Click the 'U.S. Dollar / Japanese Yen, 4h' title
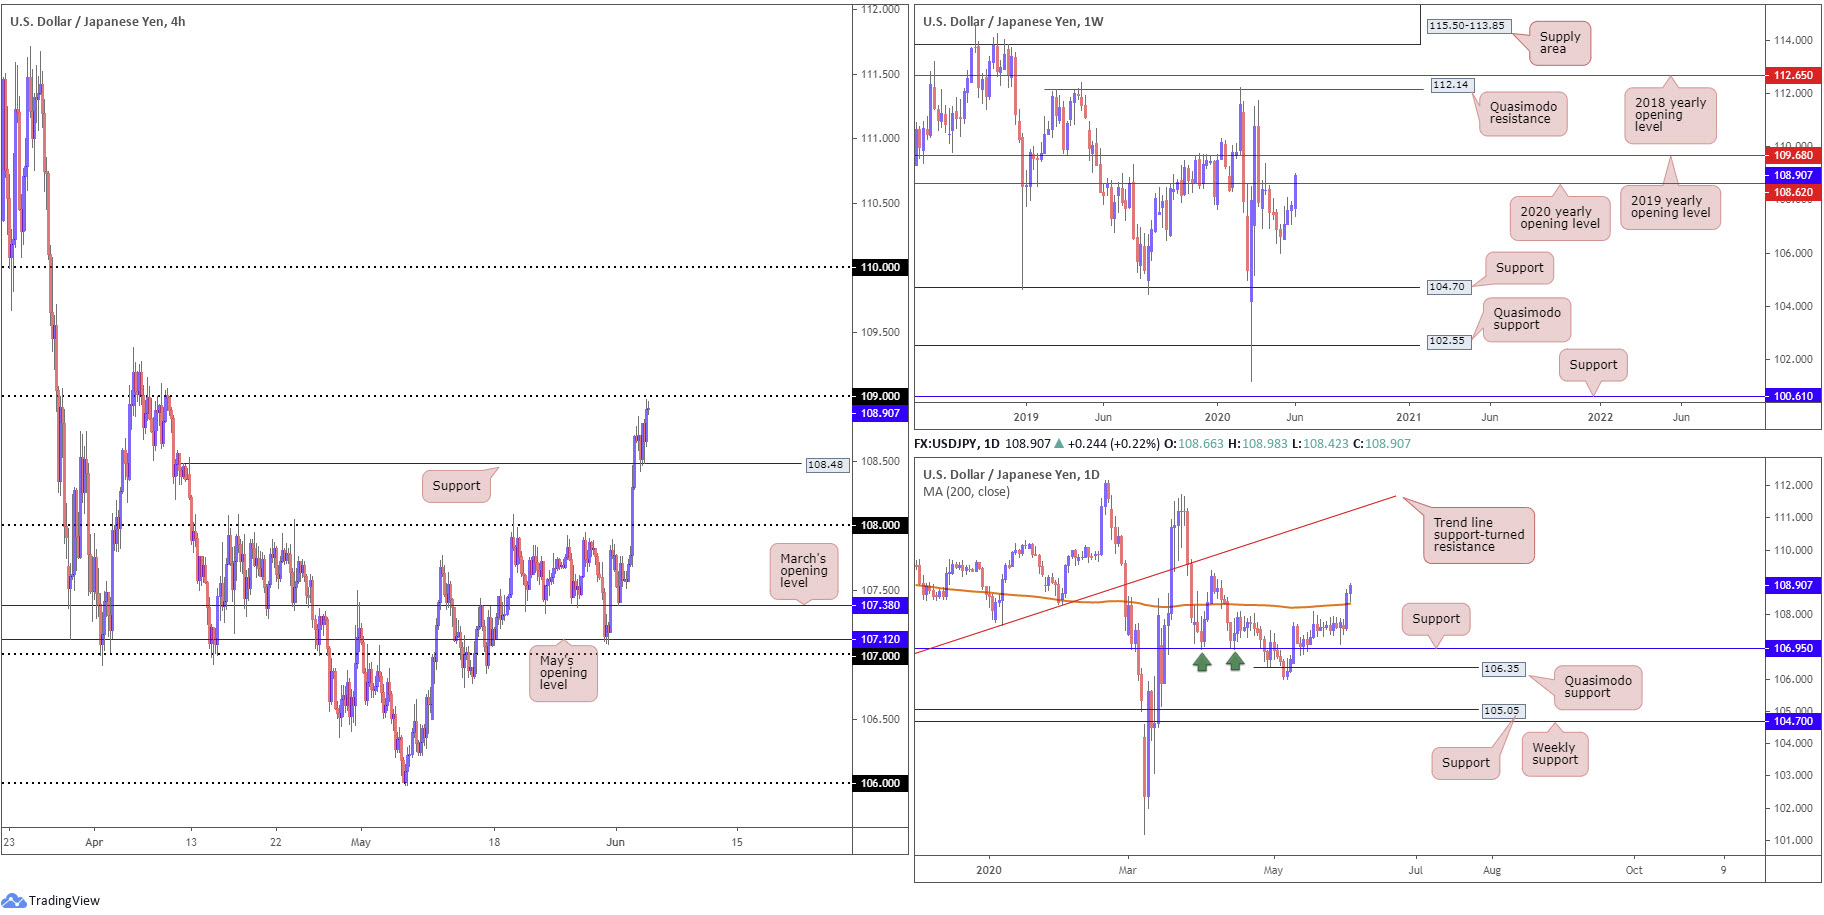Screen dimensions: 1824x915 pyautogui.click(x=97, y=21)
